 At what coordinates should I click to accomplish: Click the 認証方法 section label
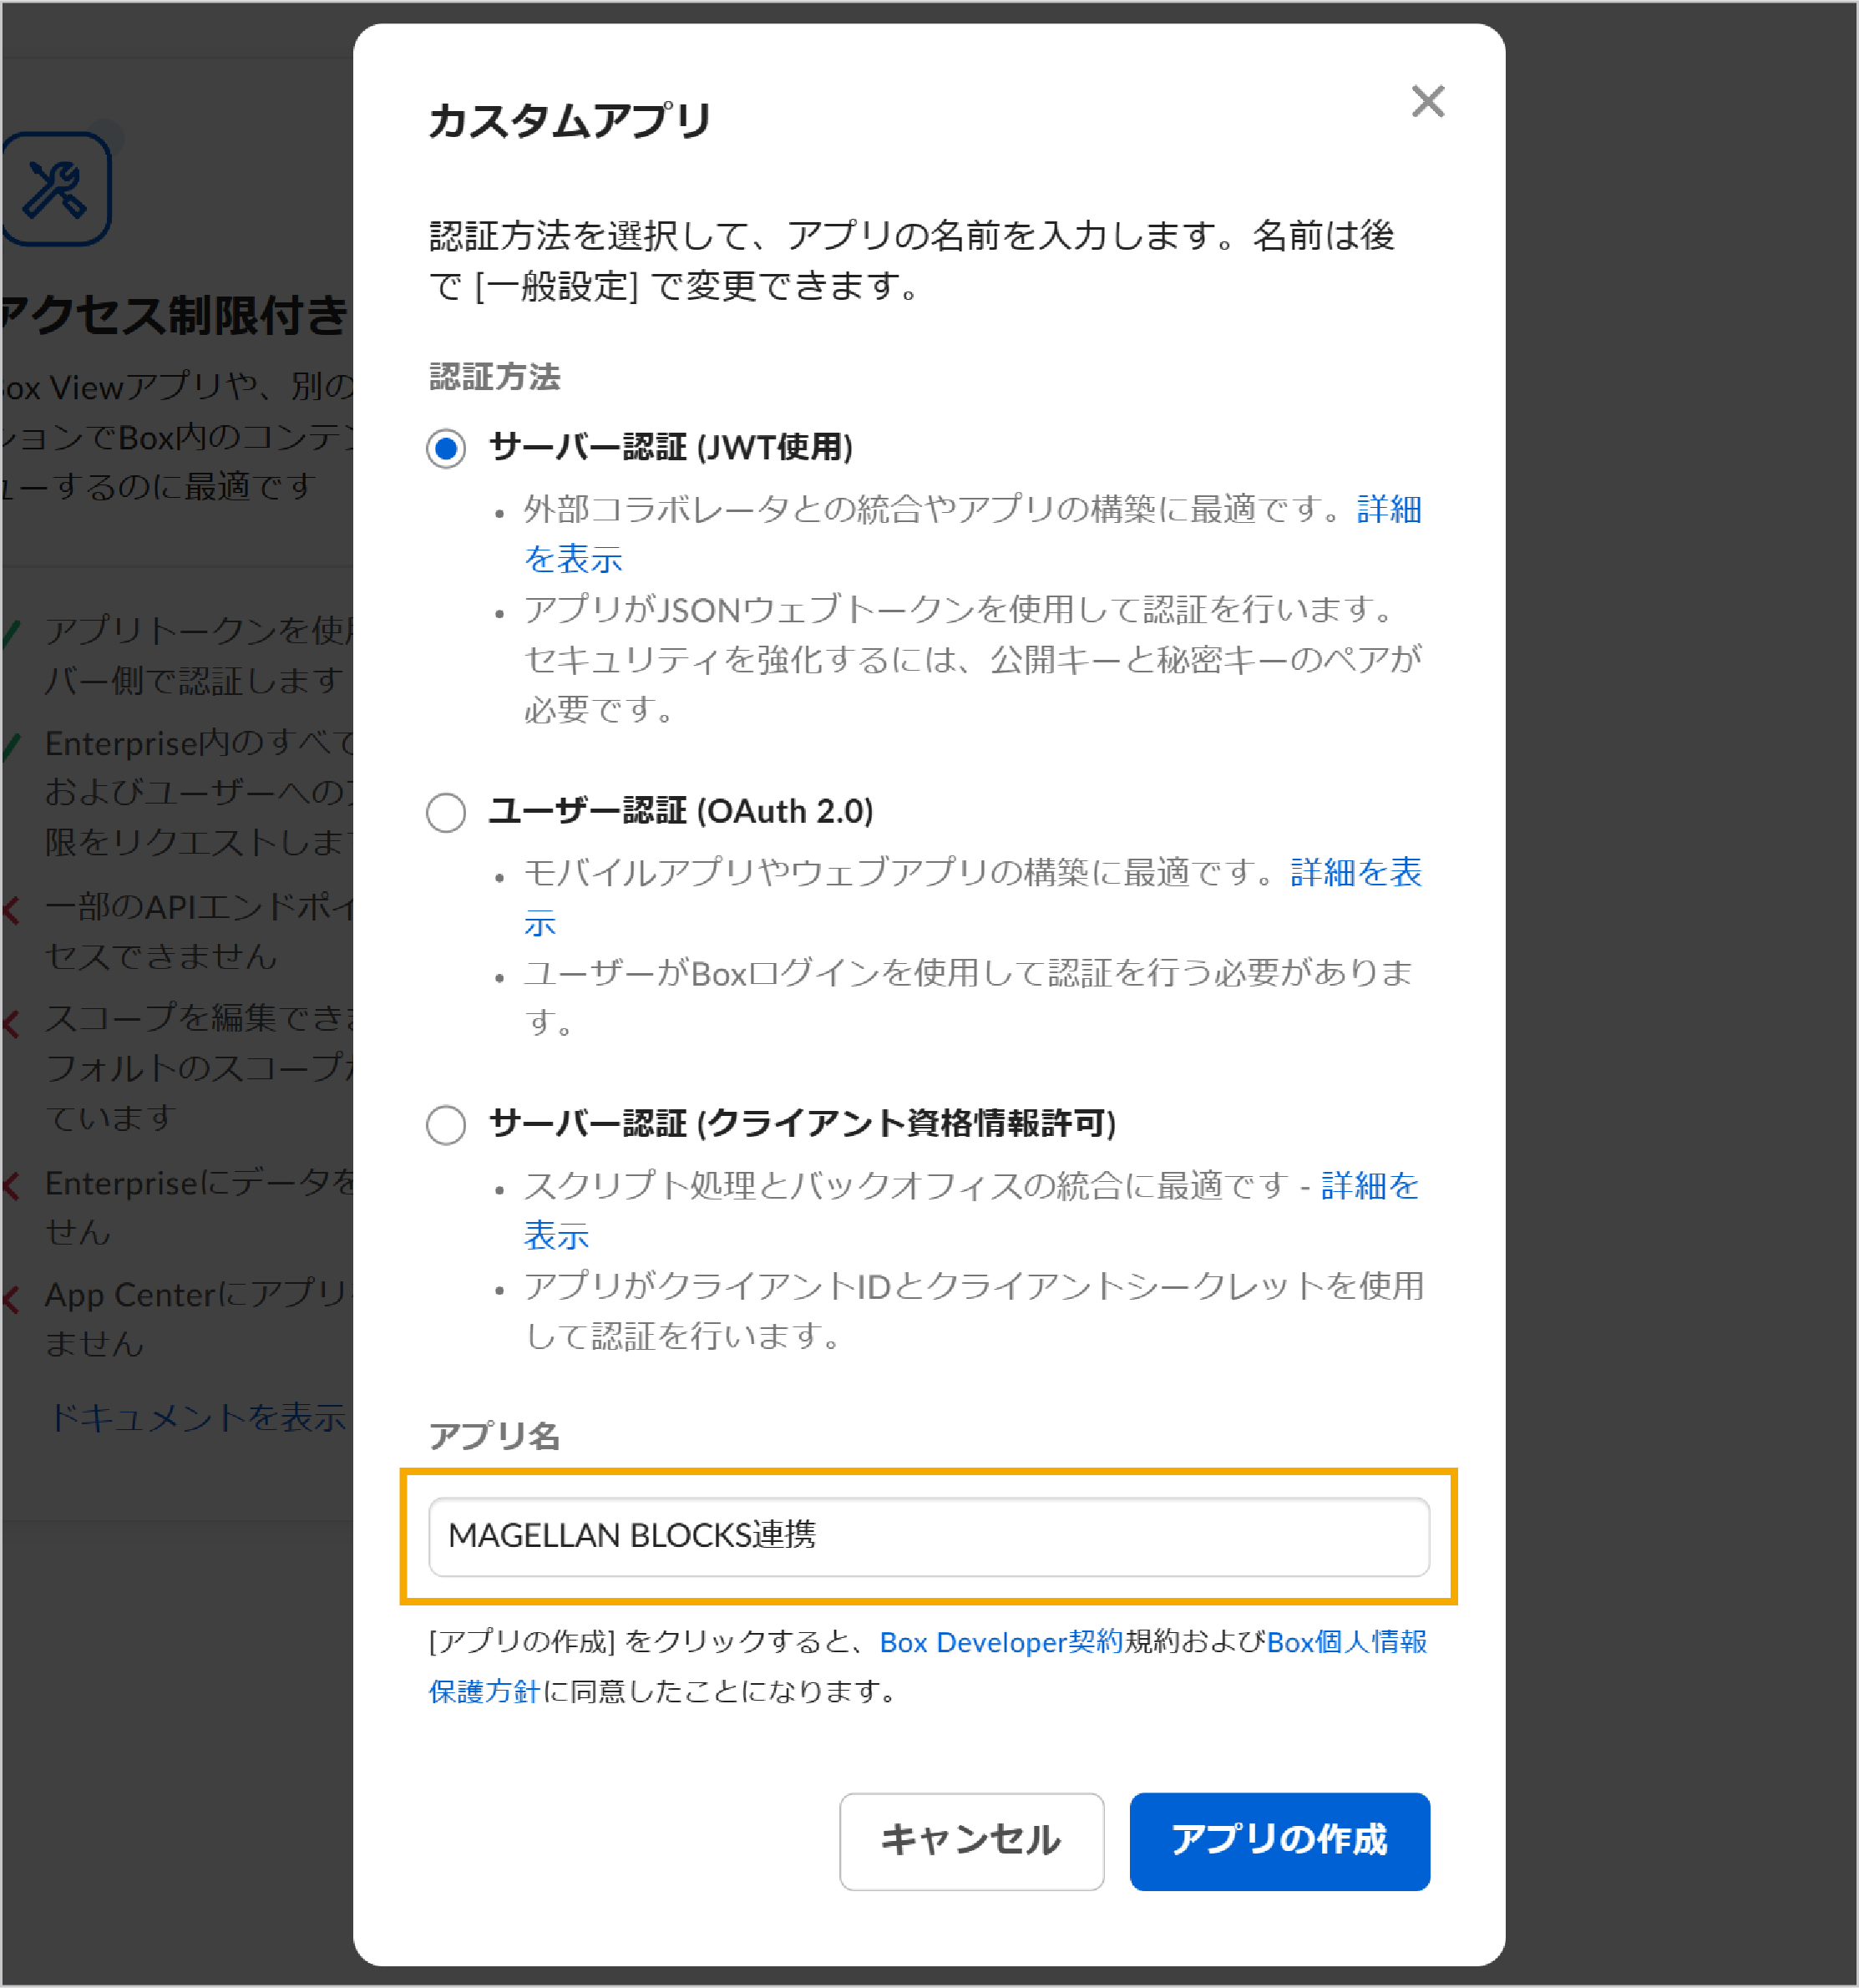(495, 377)
